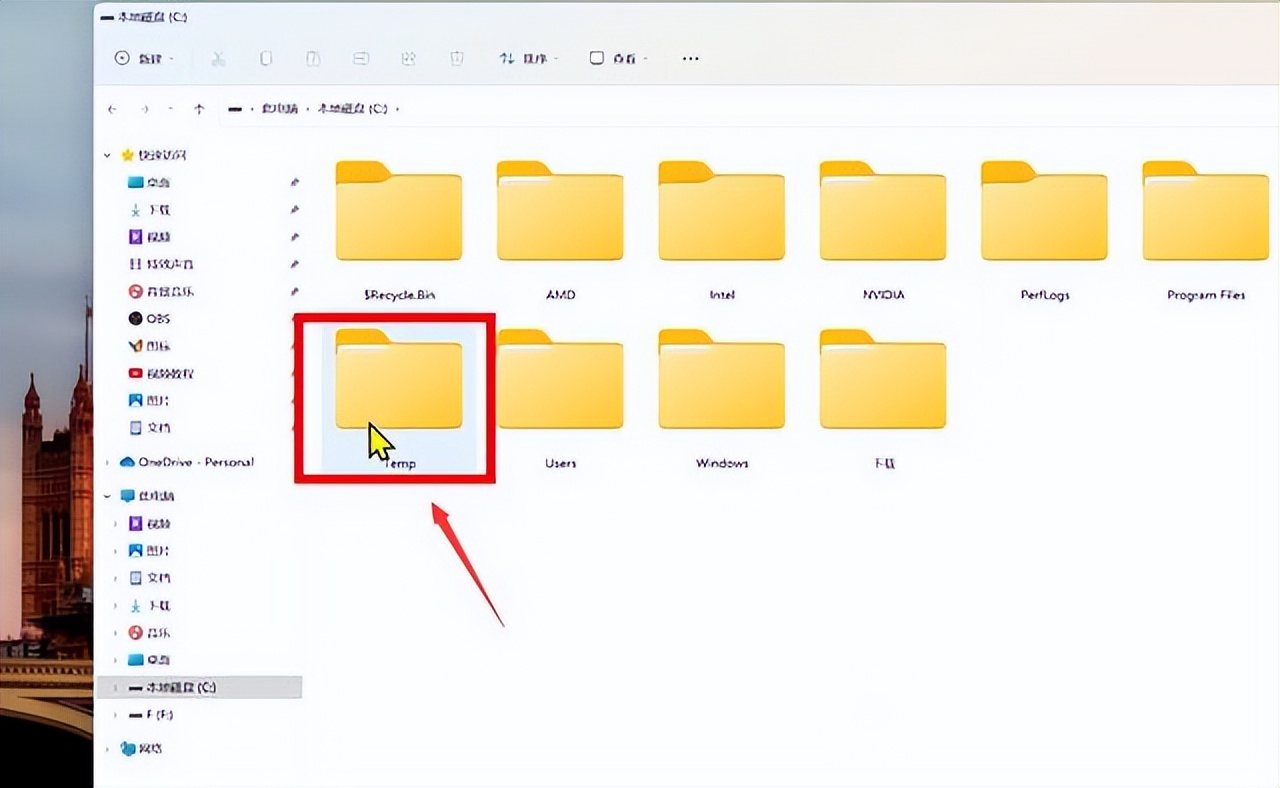
Task: Collapse the Quick Access section
Action: click(x=106, y=155)
